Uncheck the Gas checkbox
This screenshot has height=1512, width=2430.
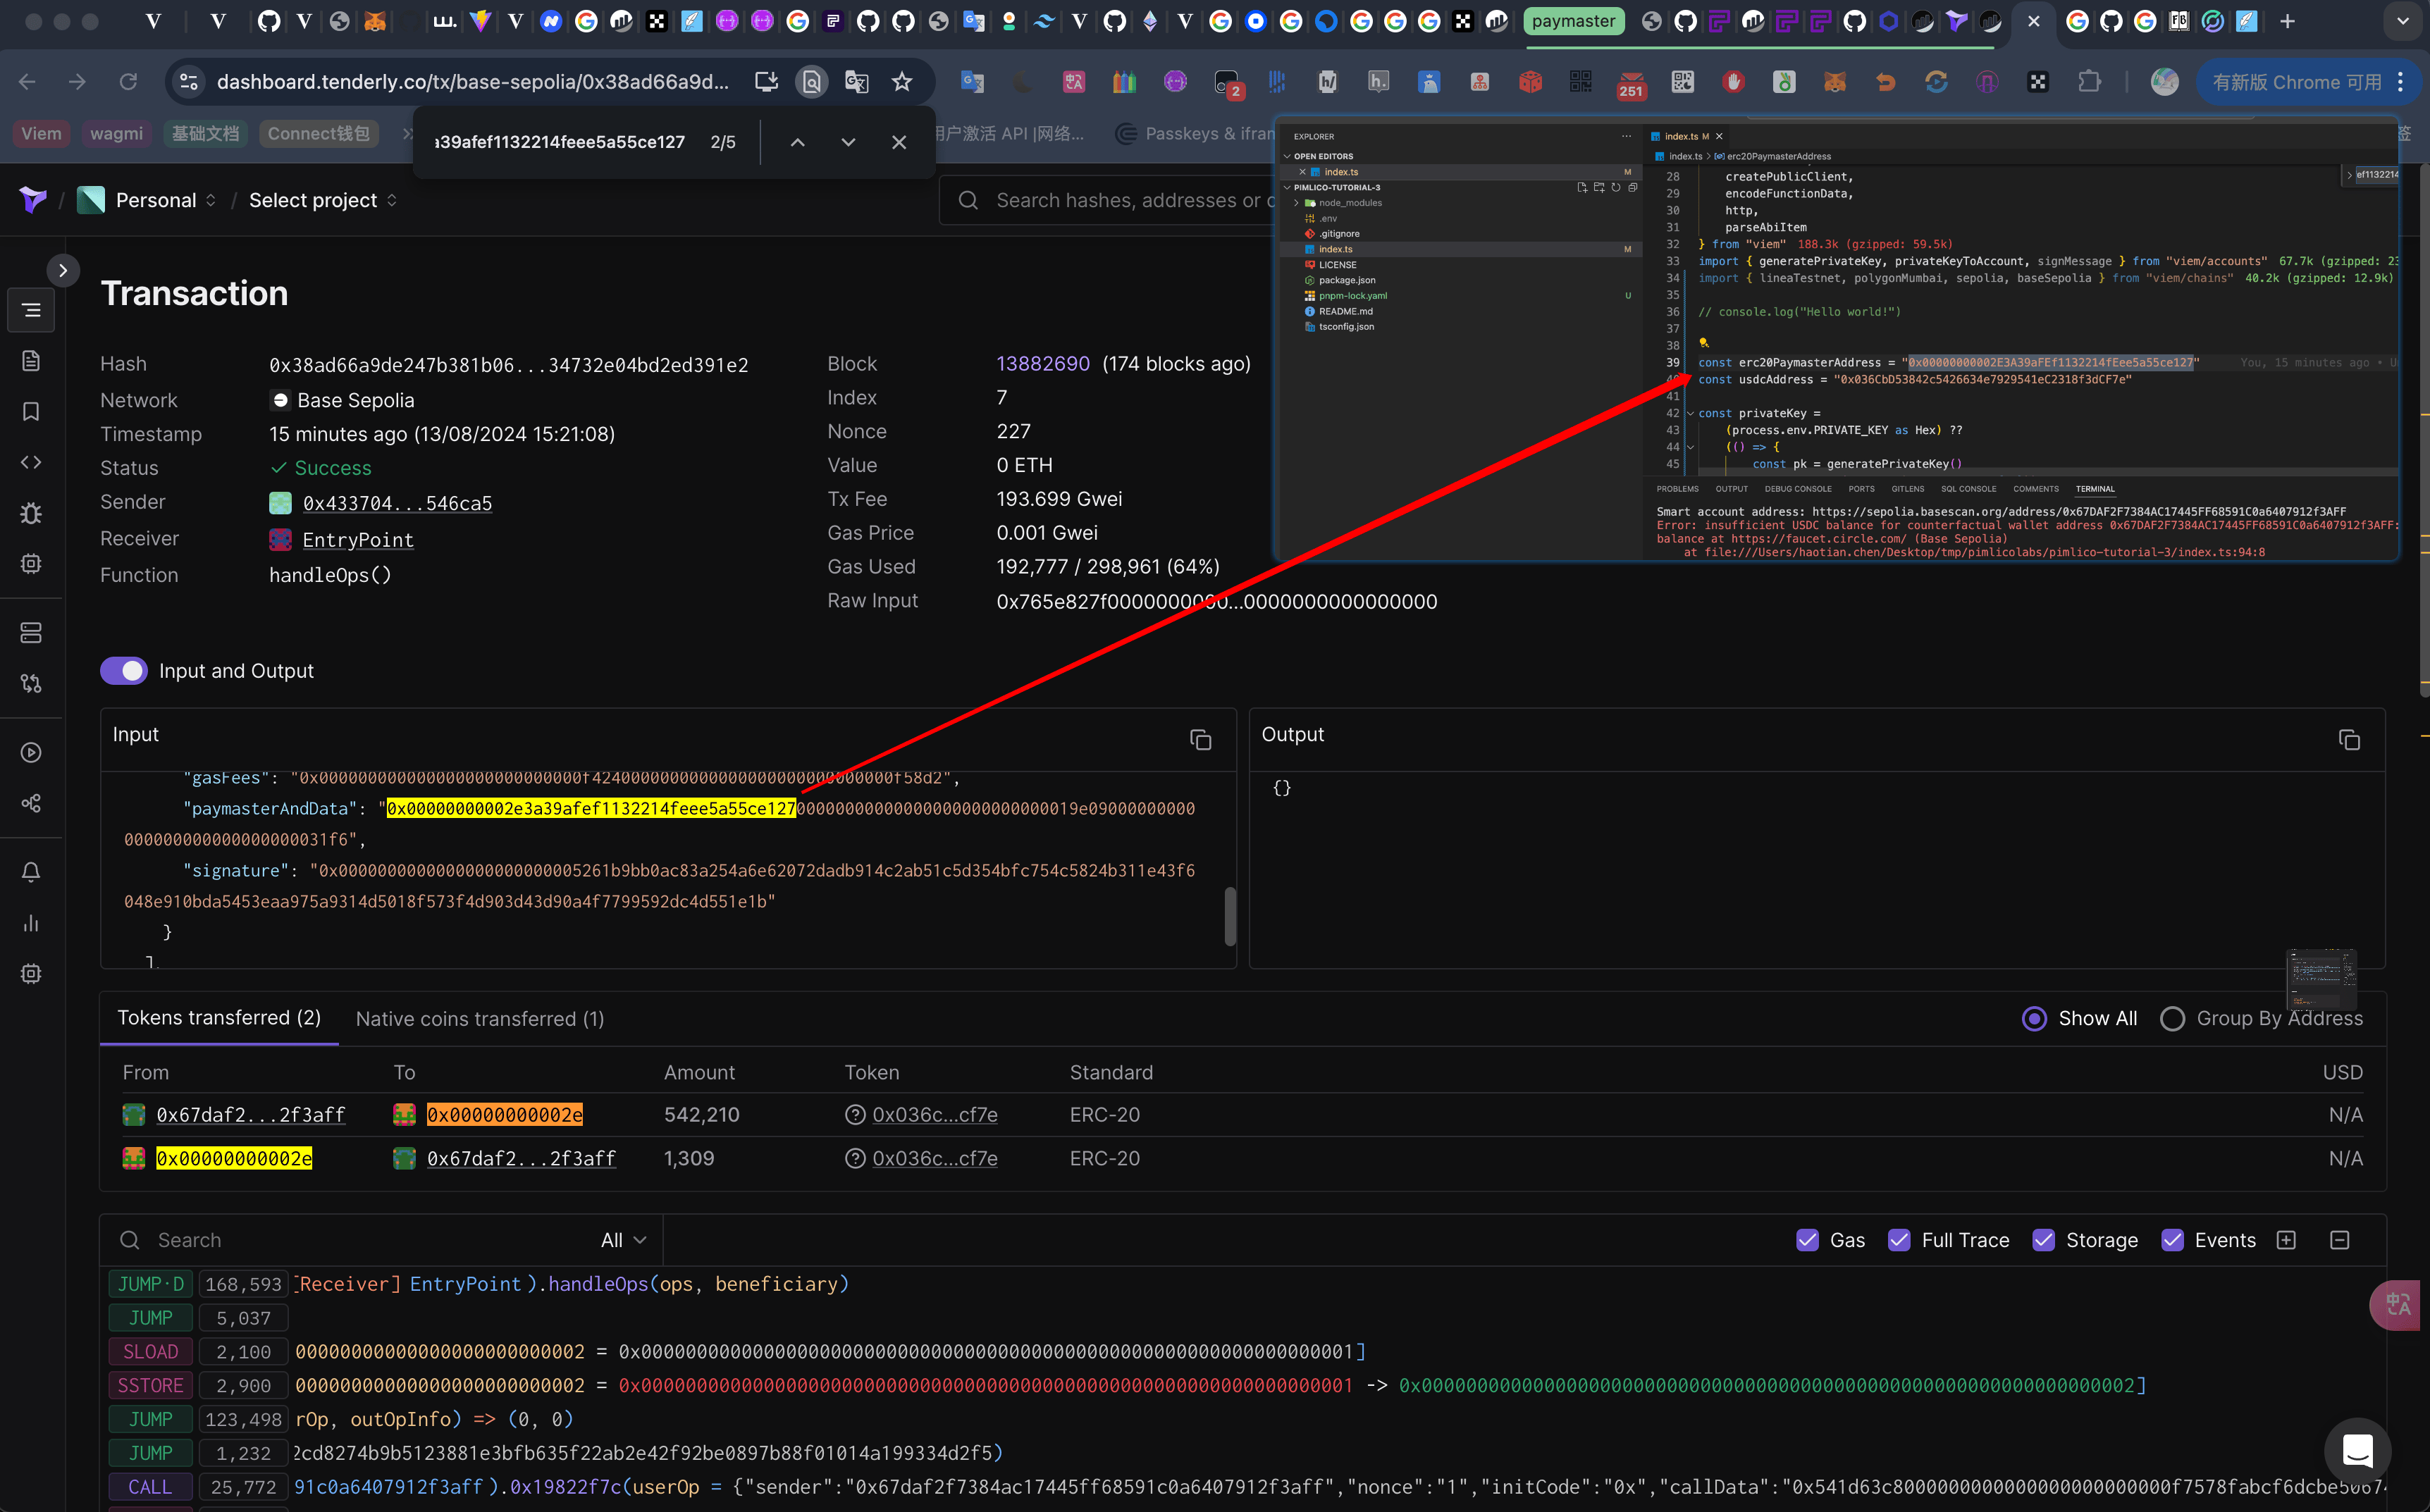click(1807, 1240)
